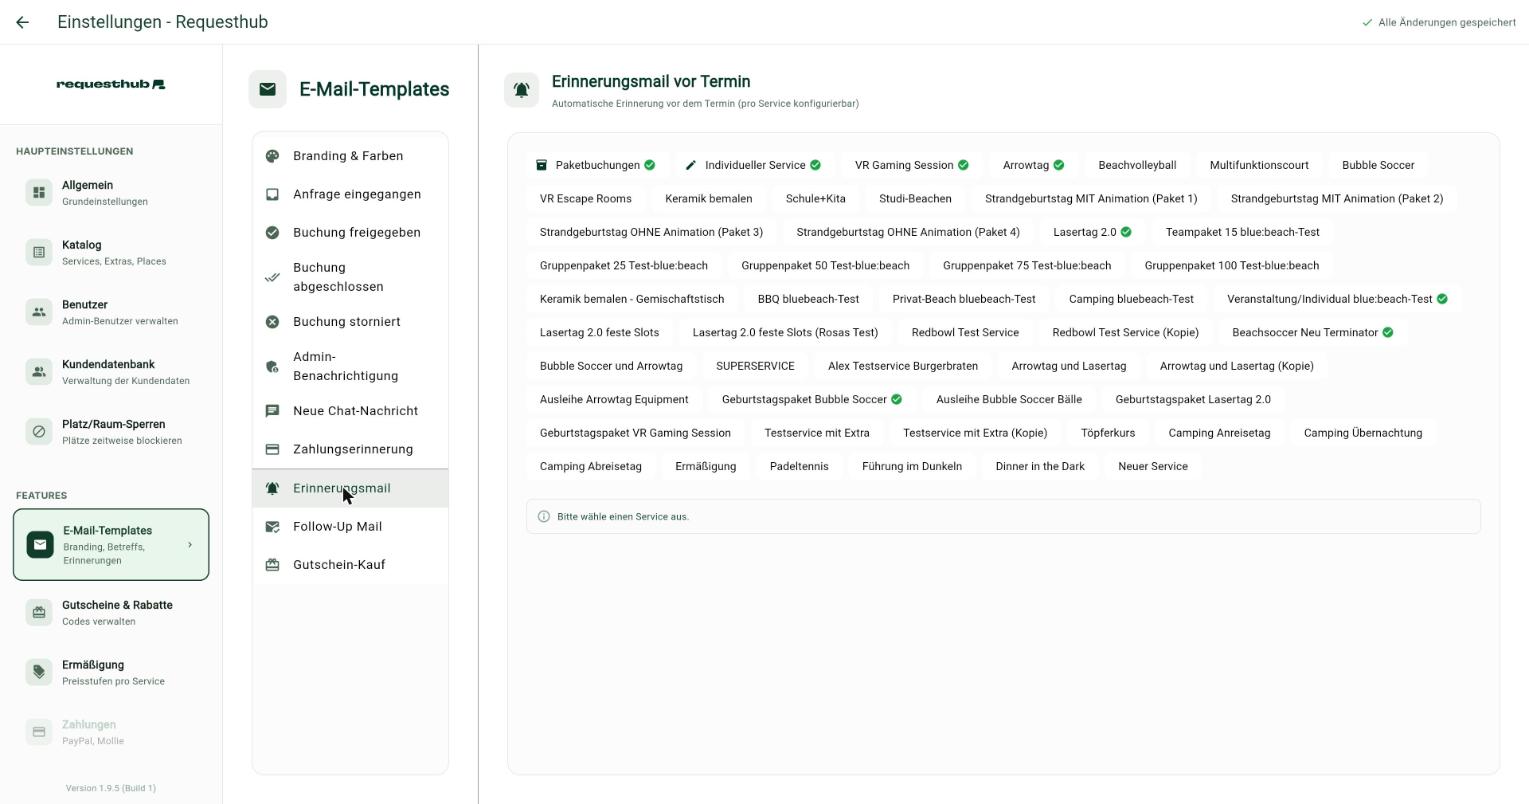Image resolution: width=1529 pixels, height=804 pixels.
Task: Select the Beachsoccer Neu Terminator chip
Action: coord(1312,332)
